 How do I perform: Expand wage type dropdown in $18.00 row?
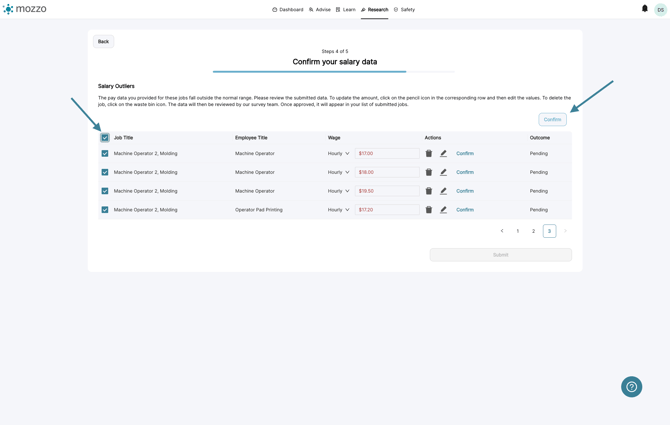(x=338, y=172)
